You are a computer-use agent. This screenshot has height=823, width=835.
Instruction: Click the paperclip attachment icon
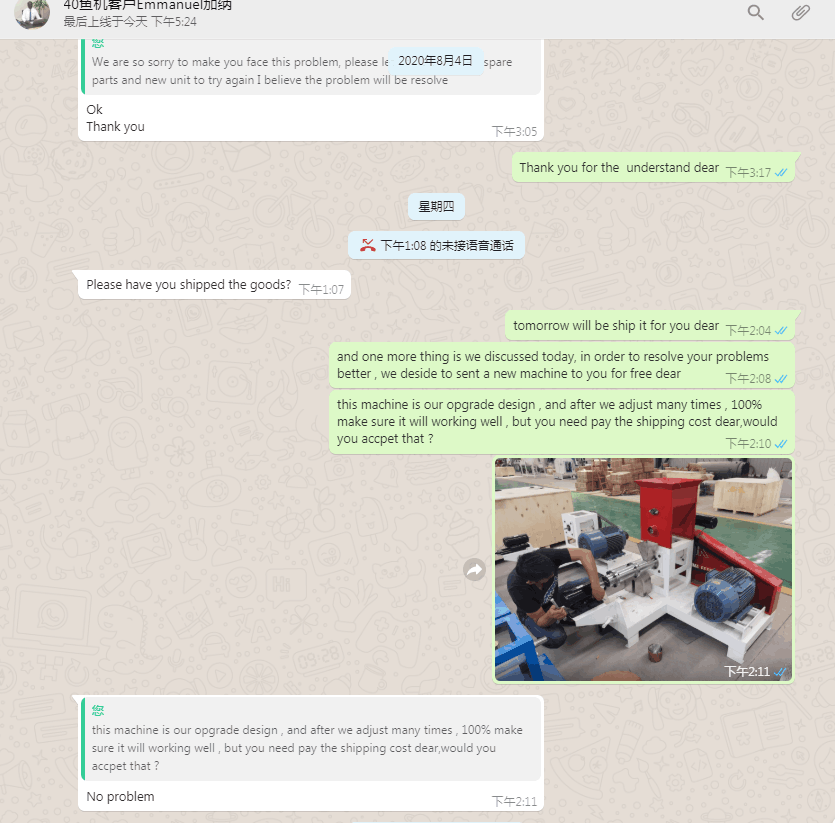pos(800,12)
